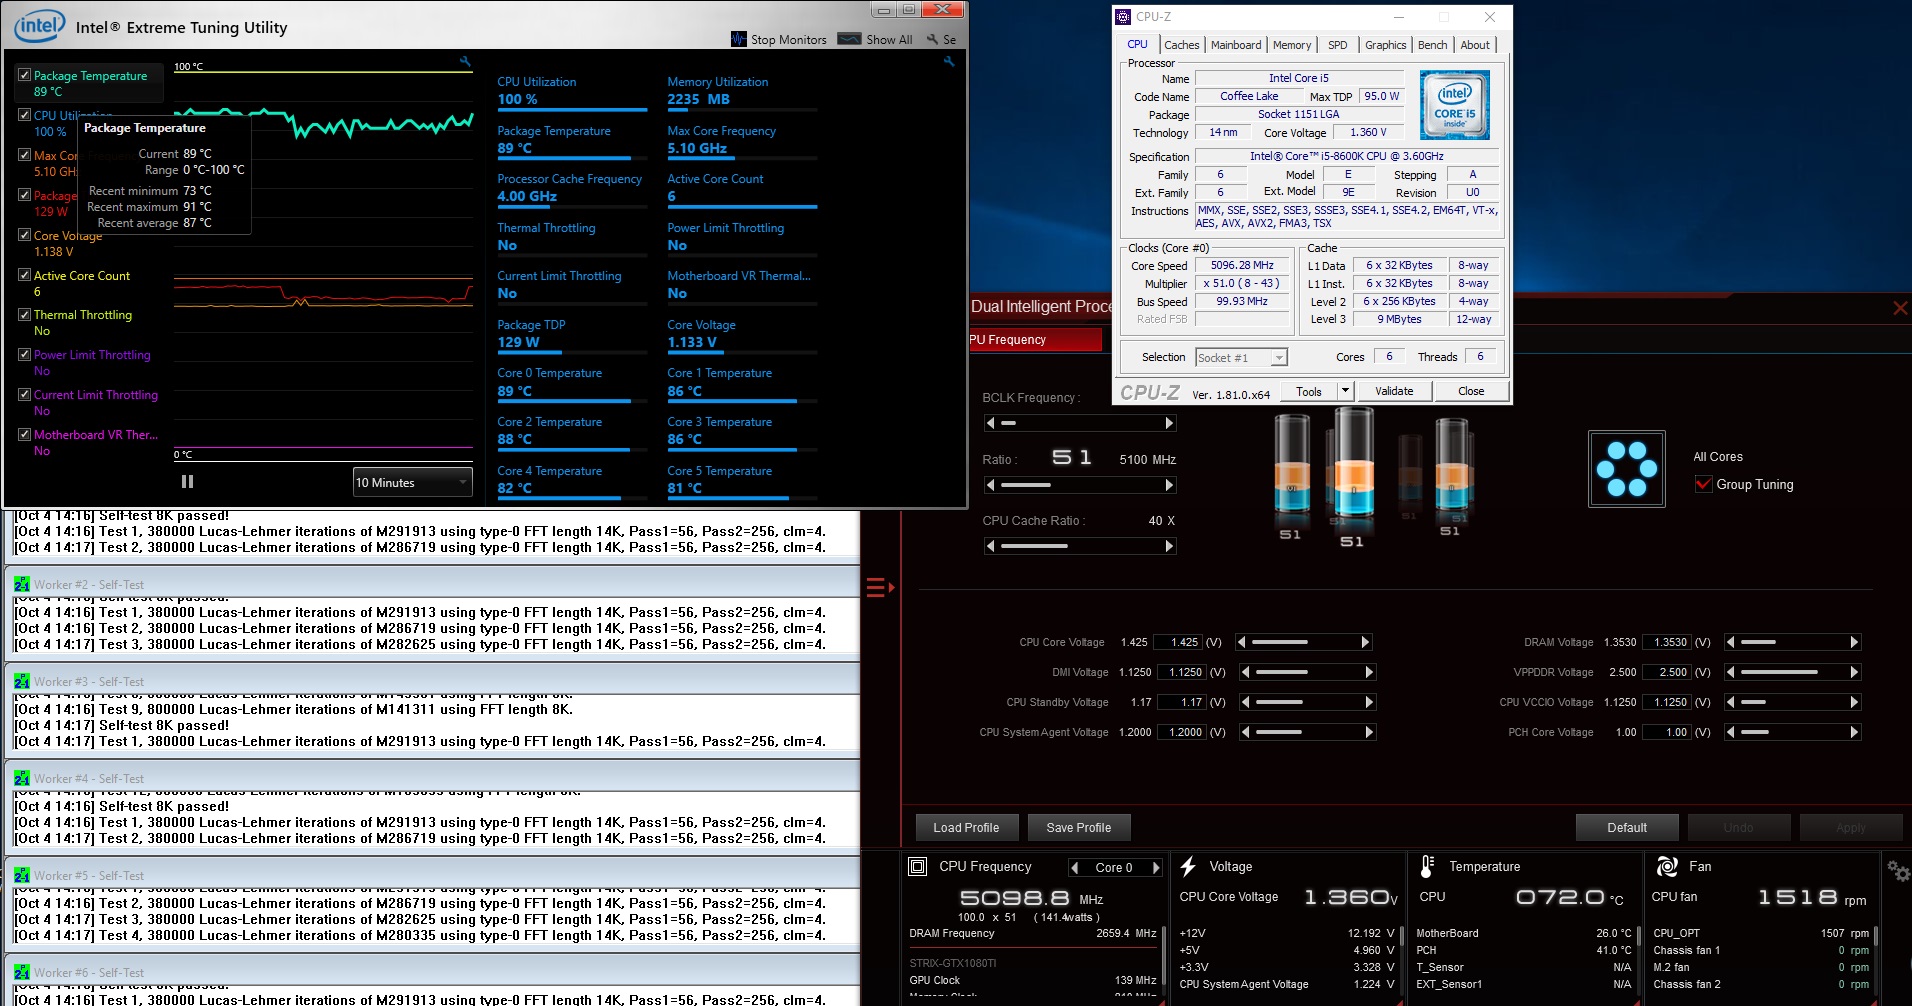
Task: Switch to CPU-Z Caches tab
Action: [x=1181, y=45]
